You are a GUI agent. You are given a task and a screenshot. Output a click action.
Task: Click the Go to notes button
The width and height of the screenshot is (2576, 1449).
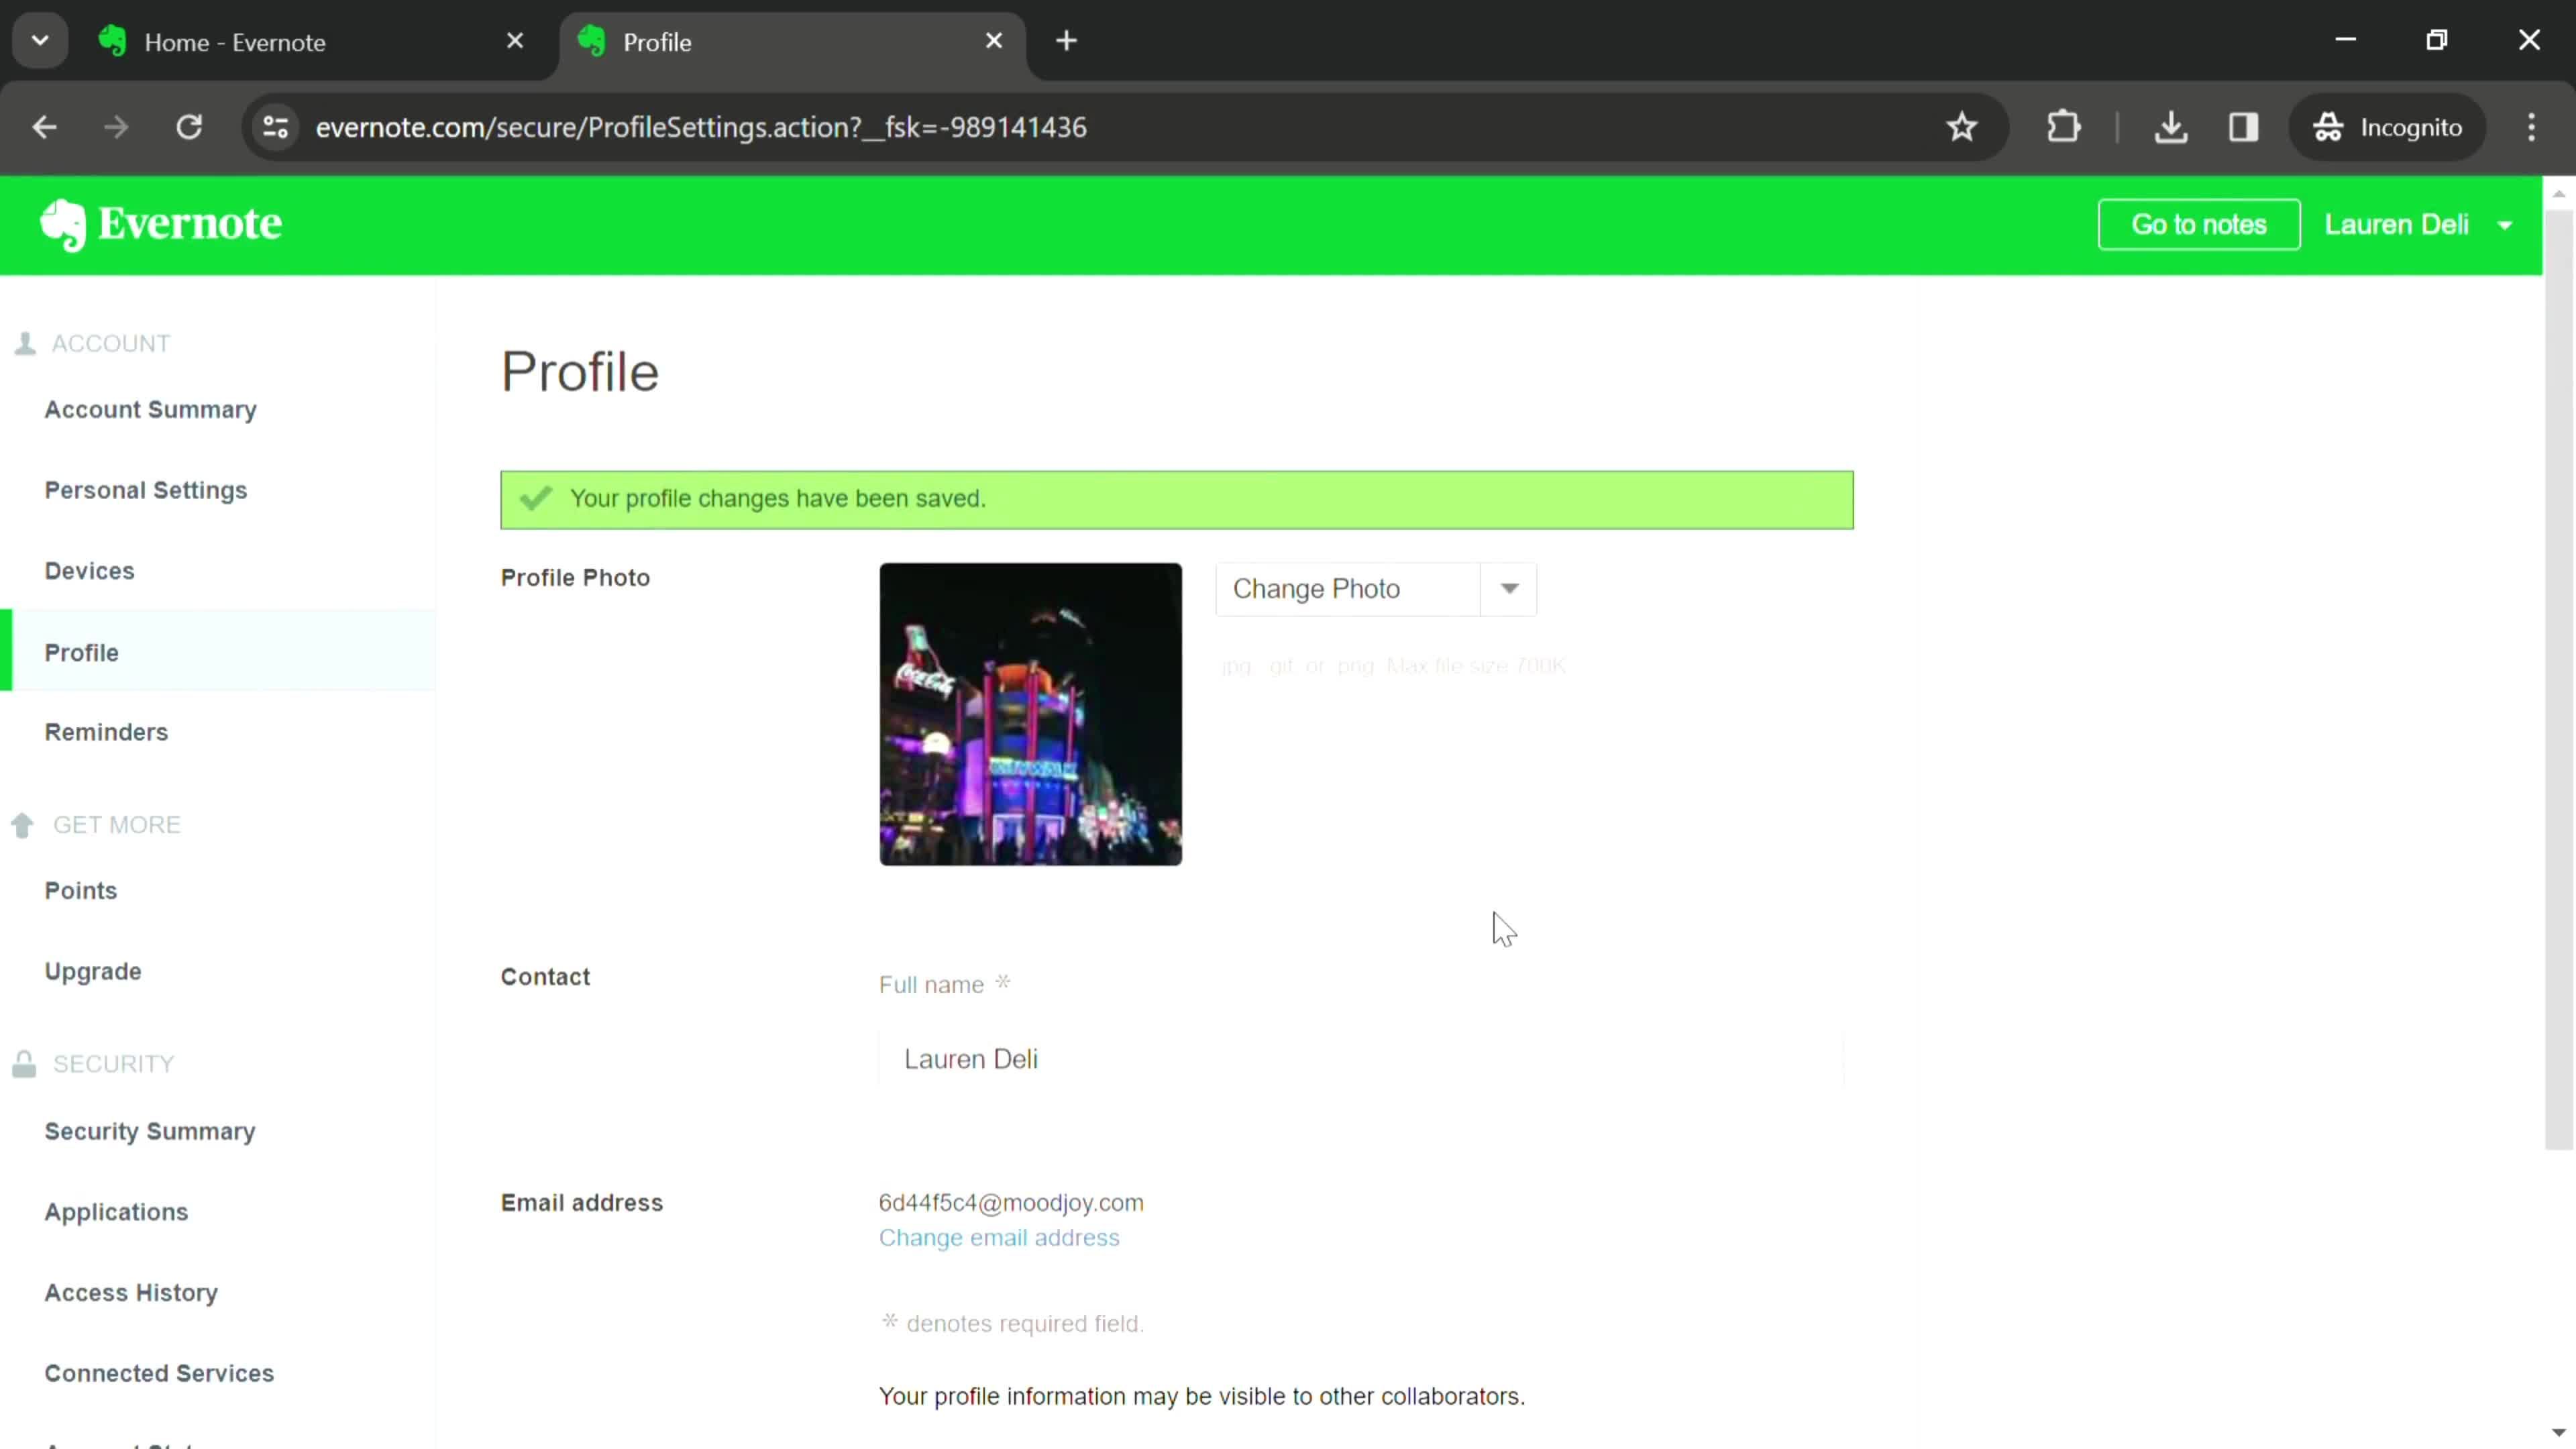pyautogui.click(x=2198, y=225)
